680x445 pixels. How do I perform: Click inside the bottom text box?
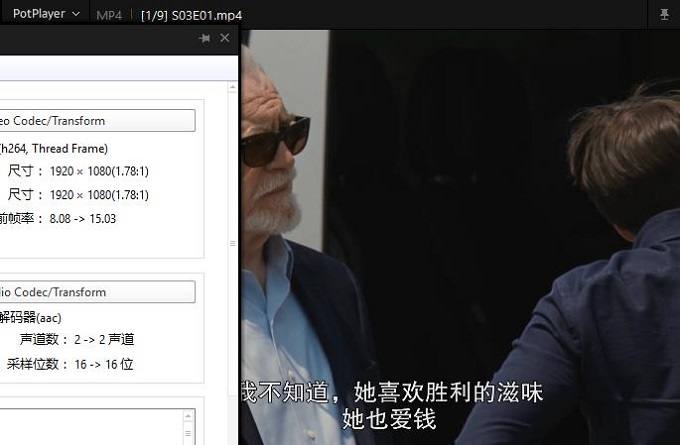coord(90,425)
